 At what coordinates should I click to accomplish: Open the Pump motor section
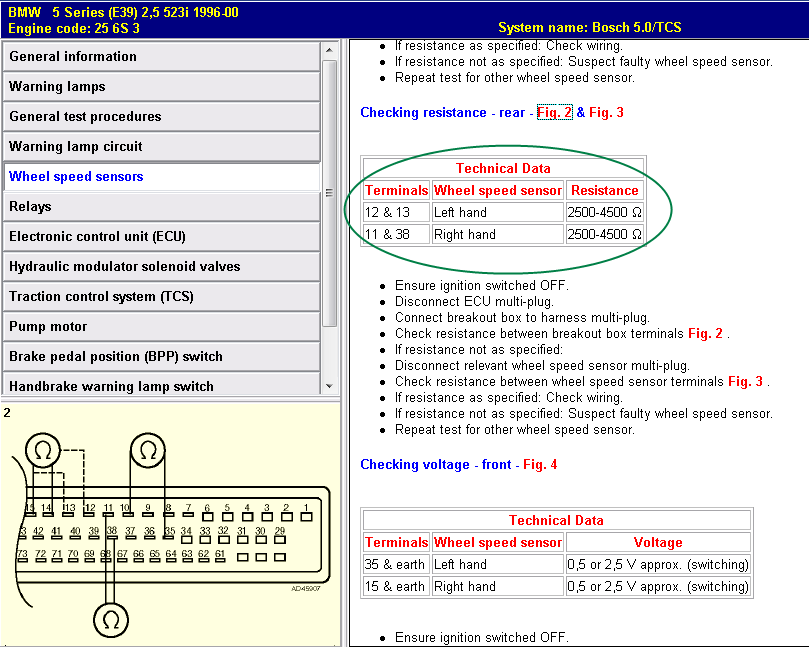pyautogui.click(x=161, y=326)
